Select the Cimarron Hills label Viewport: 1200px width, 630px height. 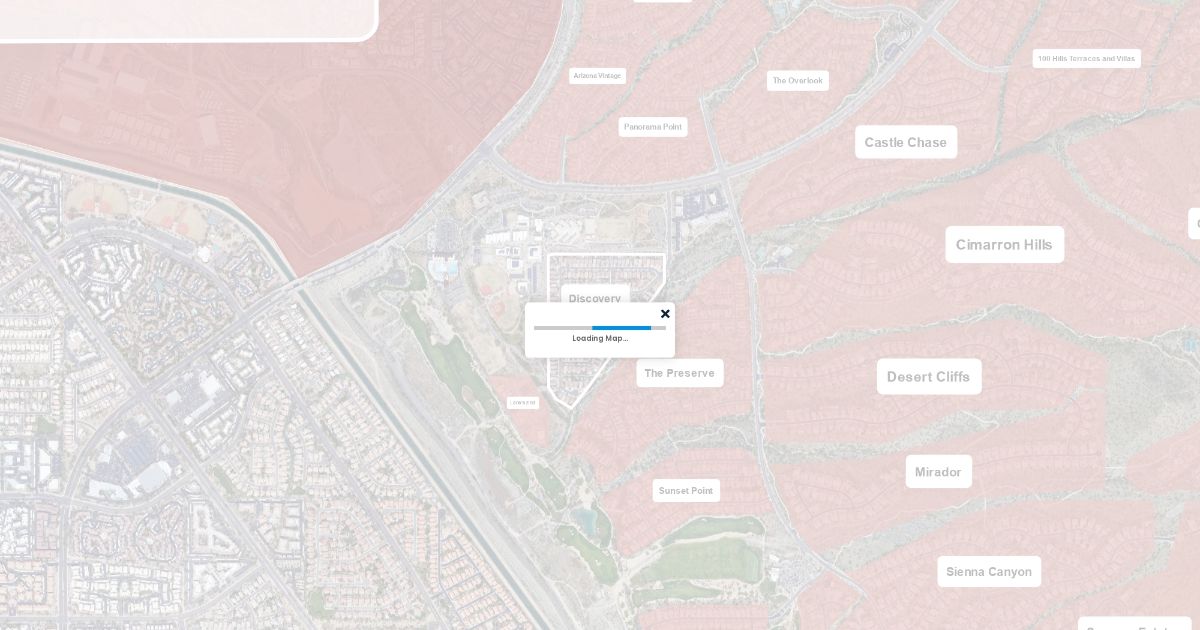pos(1004,244)
